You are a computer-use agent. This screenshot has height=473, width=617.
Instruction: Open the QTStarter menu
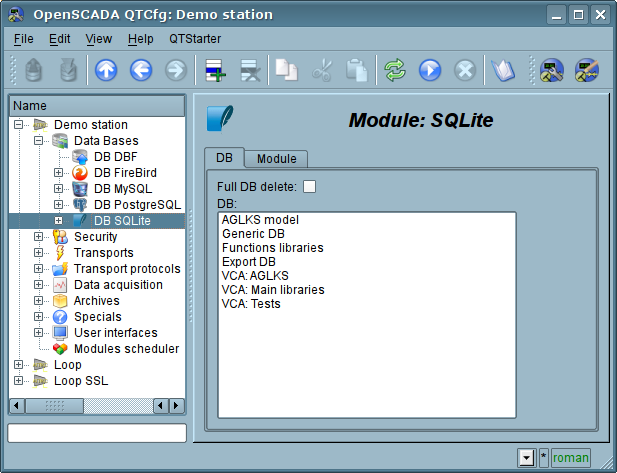coord(195,39)
